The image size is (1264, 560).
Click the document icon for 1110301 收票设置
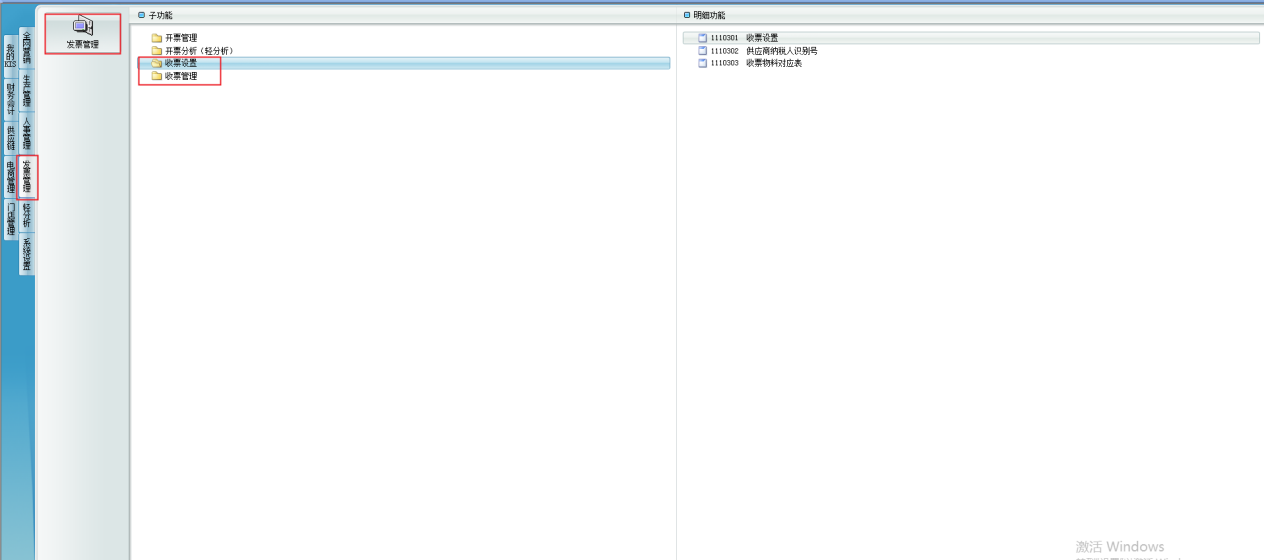tap(702, 38)
